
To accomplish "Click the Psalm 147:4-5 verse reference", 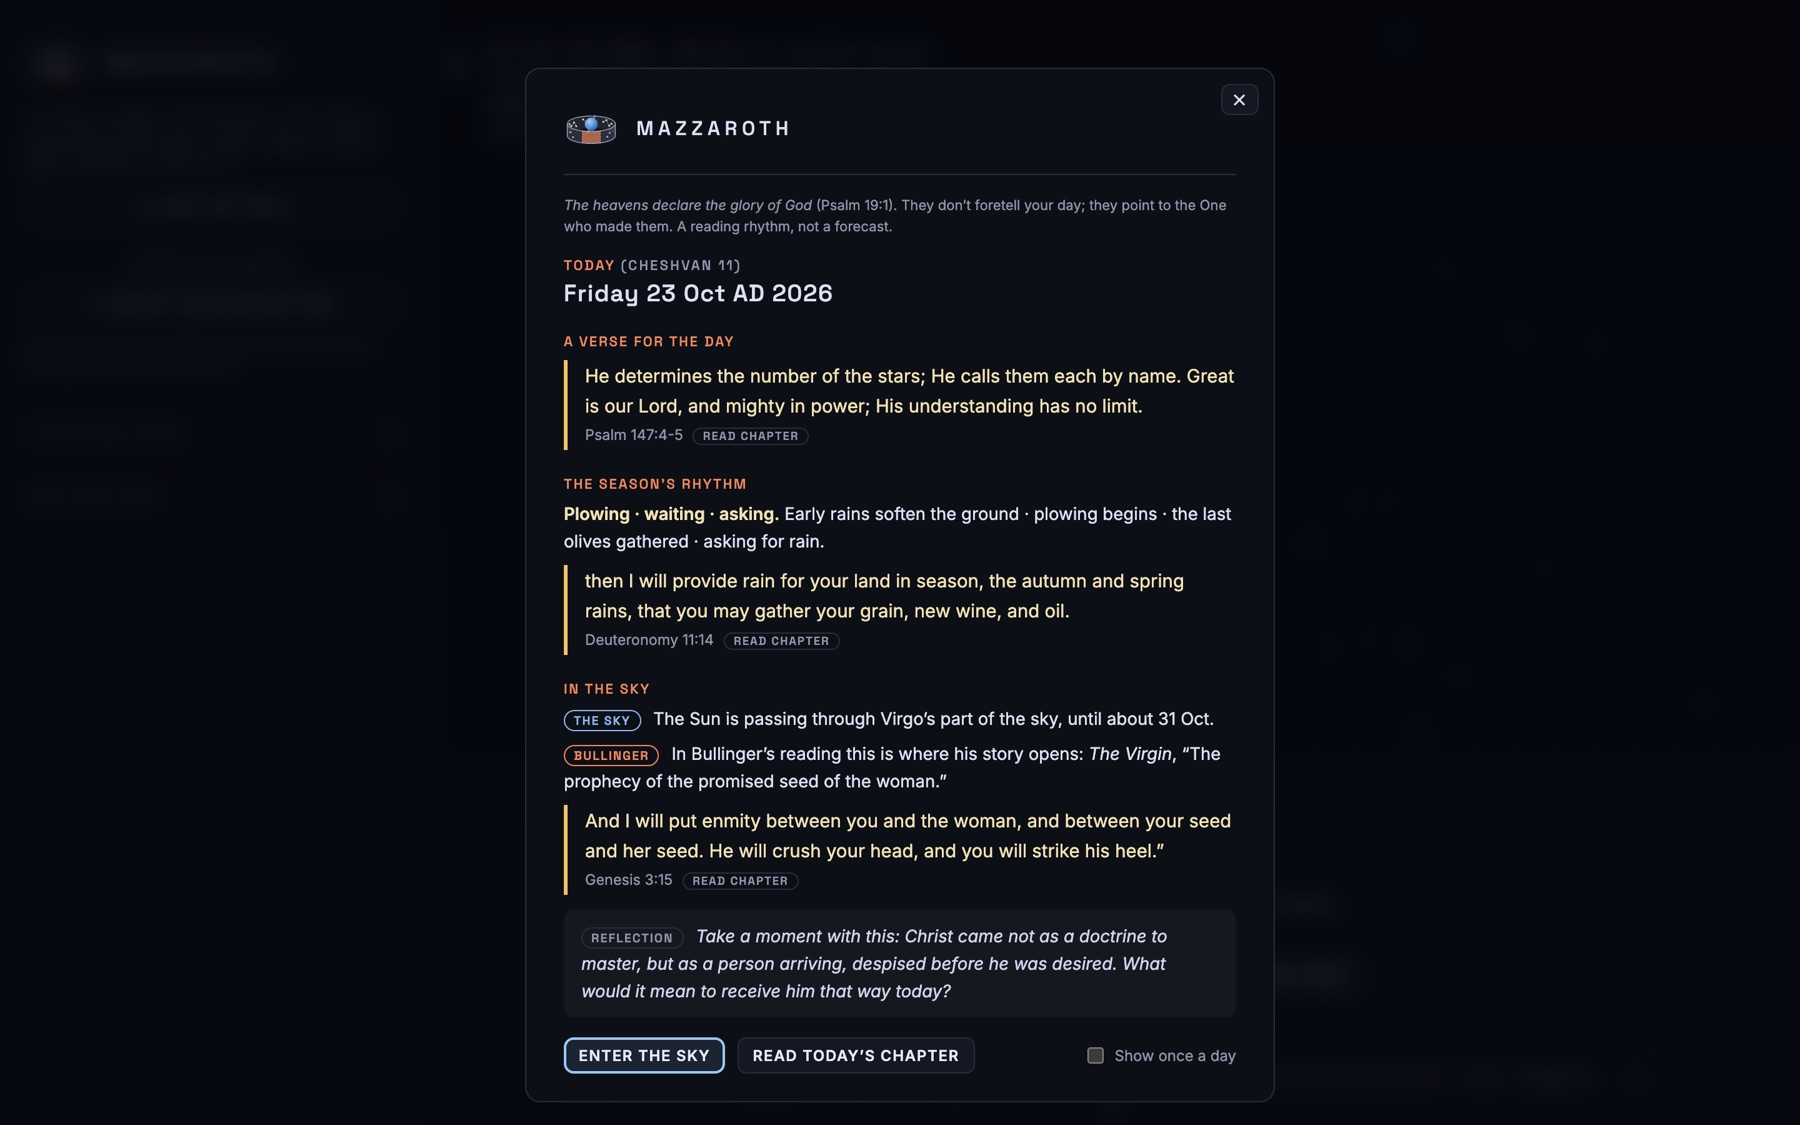I will pyautogui.click(x=634, y=435).
